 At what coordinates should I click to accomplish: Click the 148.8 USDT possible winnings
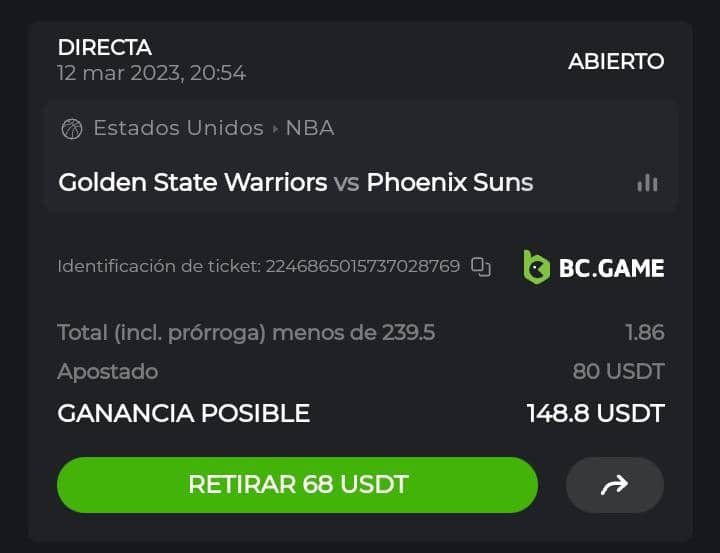(595, 413)
